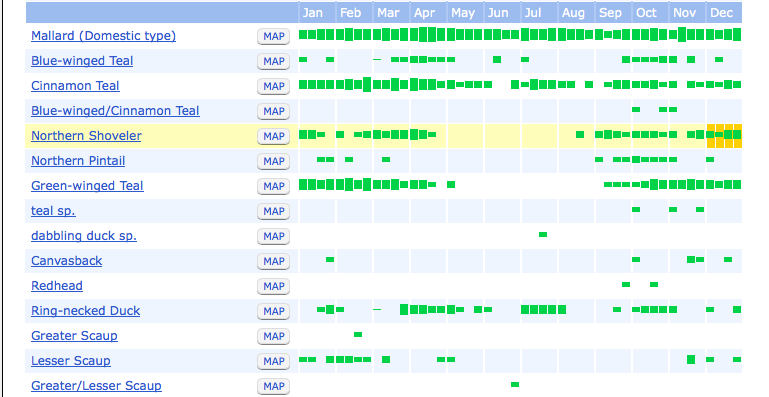Open the Redhead MAP button
The height and width of the screenshot is (397, 769).
tap(274, 287)
